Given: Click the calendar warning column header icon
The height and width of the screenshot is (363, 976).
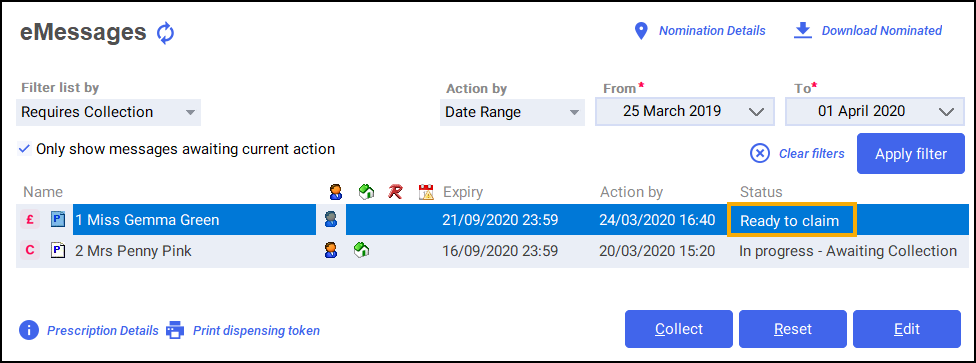Looking at the screenshot, I should (426, 192).
